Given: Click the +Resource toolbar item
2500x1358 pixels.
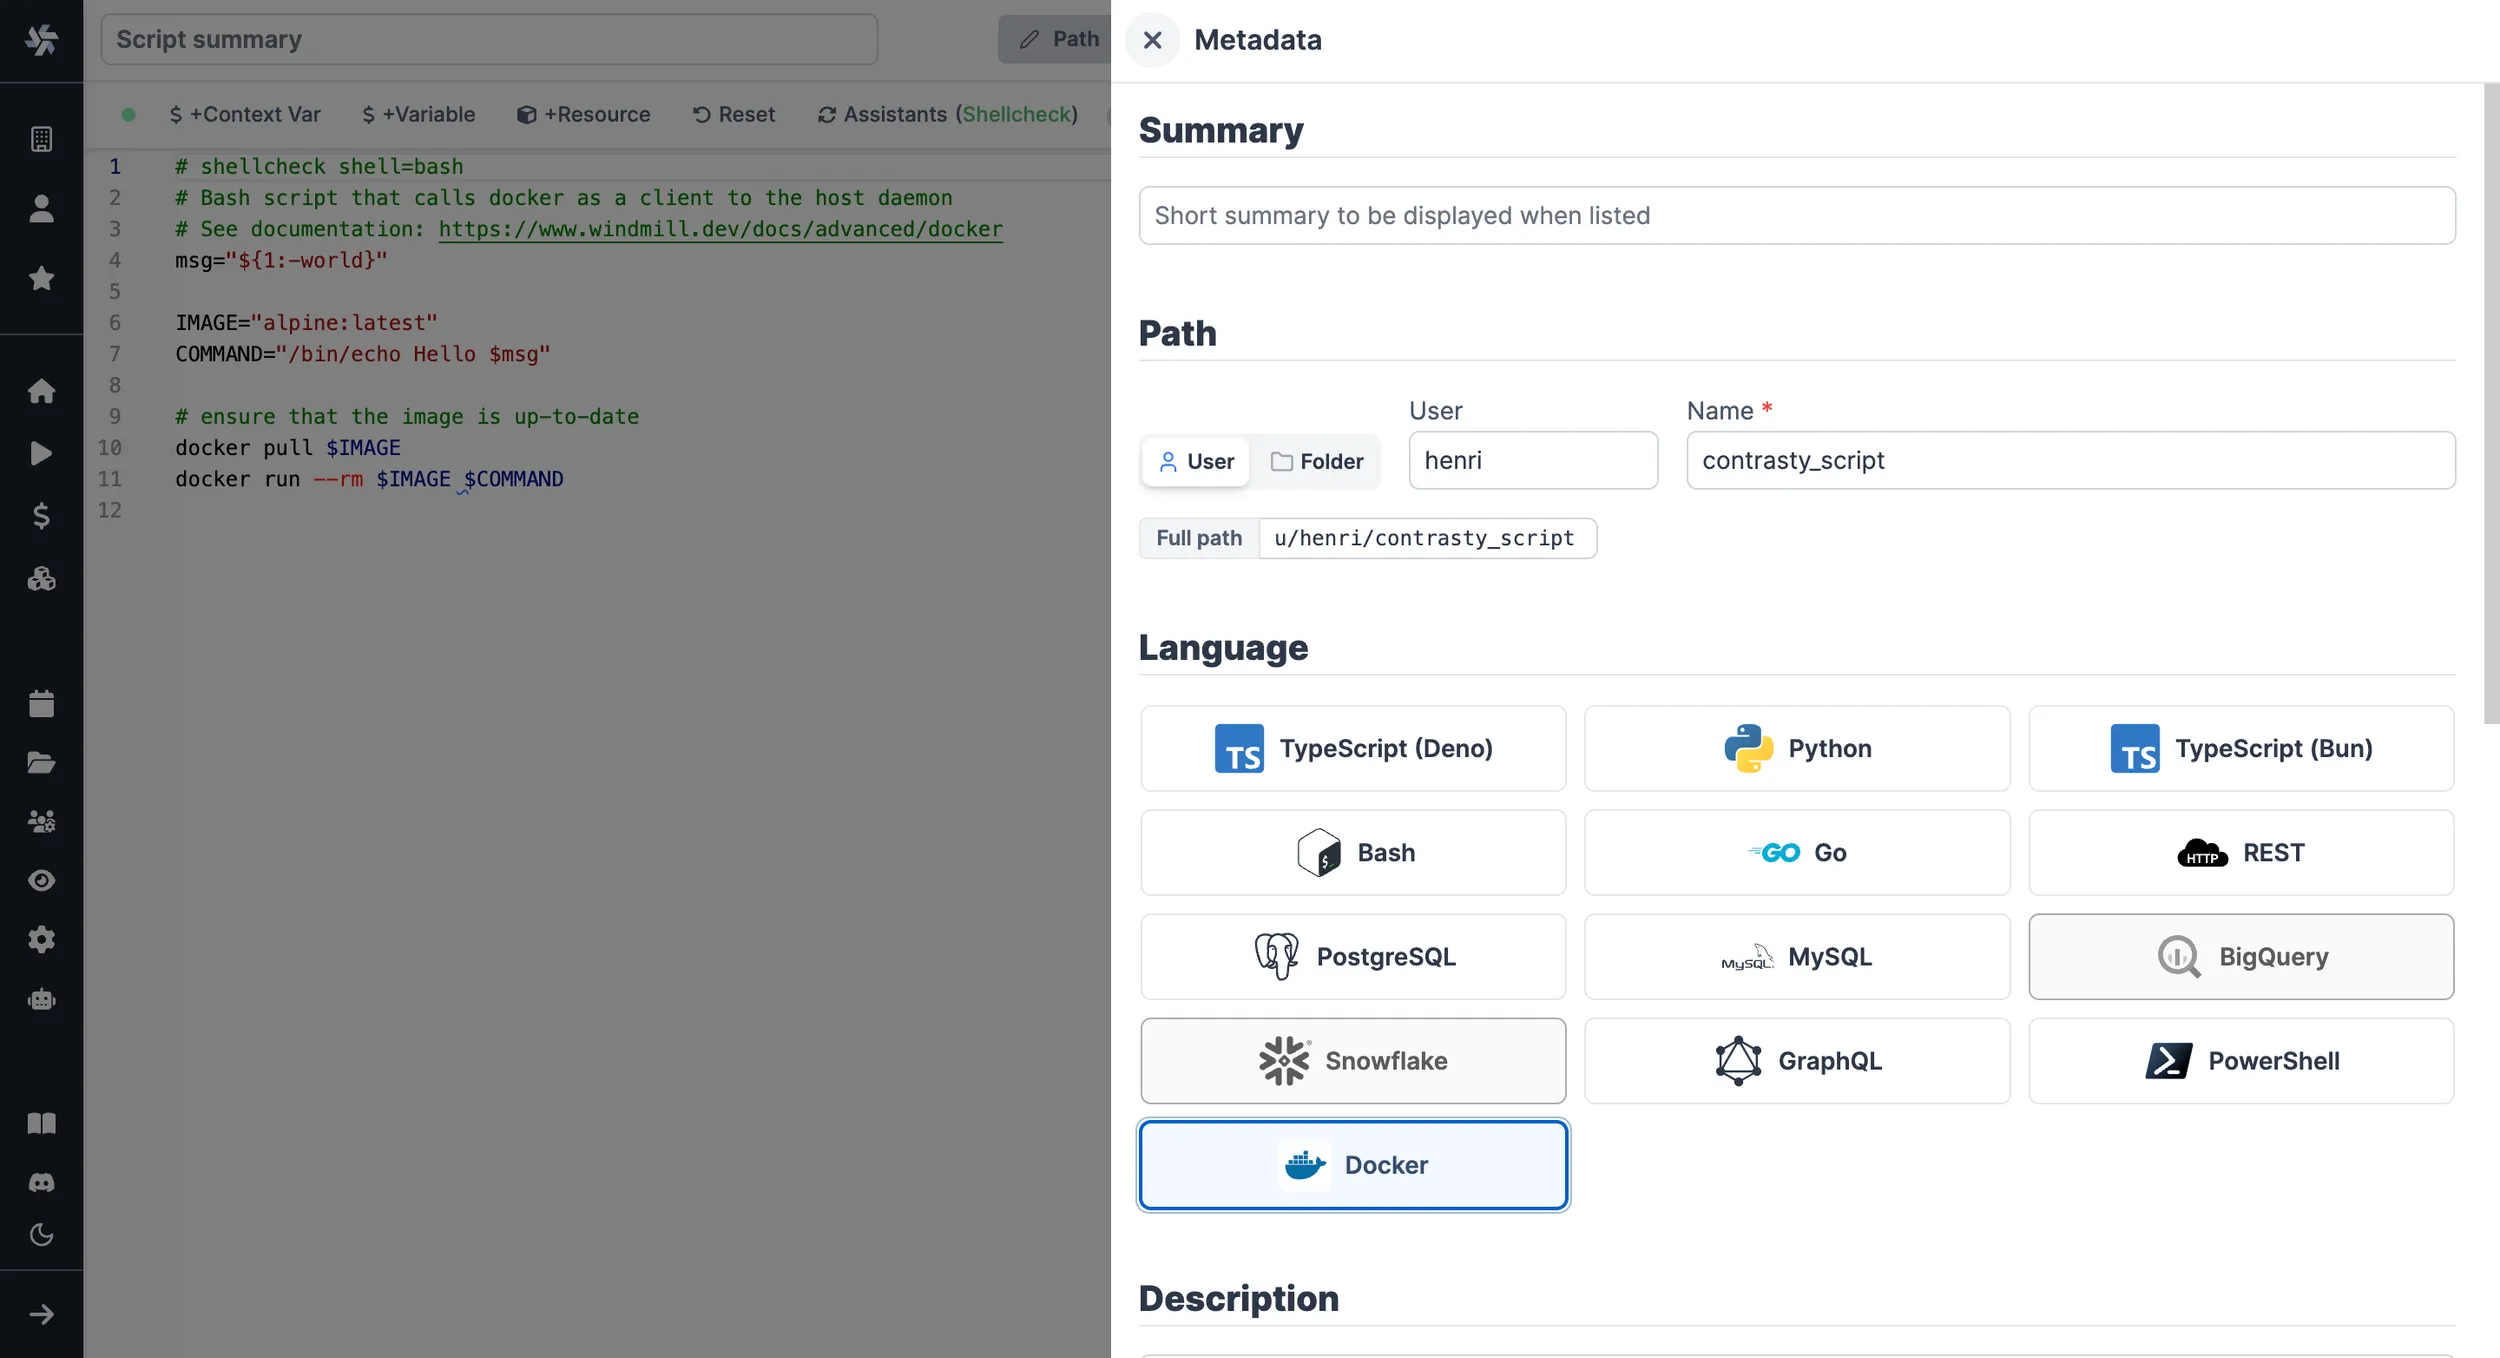Looking at the screenshot, I should coord(583,115).
